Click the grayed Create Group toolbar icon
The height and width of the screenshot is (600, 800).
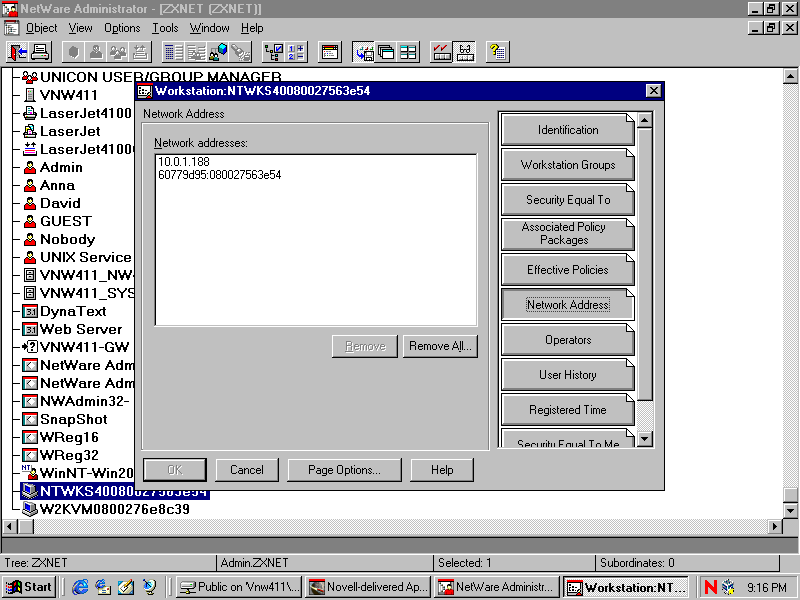point(117,52)
